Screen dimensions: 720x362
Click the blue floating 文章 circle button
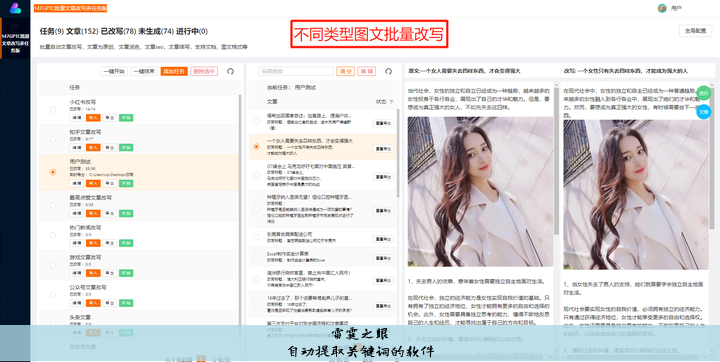[x=703, y=112]
